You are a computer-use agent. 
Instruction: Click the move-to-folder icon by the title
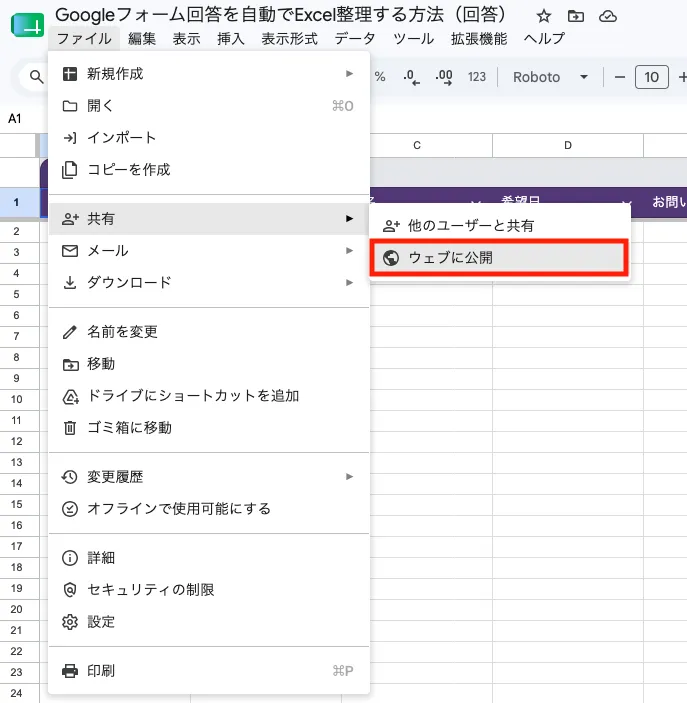(576, 17)
